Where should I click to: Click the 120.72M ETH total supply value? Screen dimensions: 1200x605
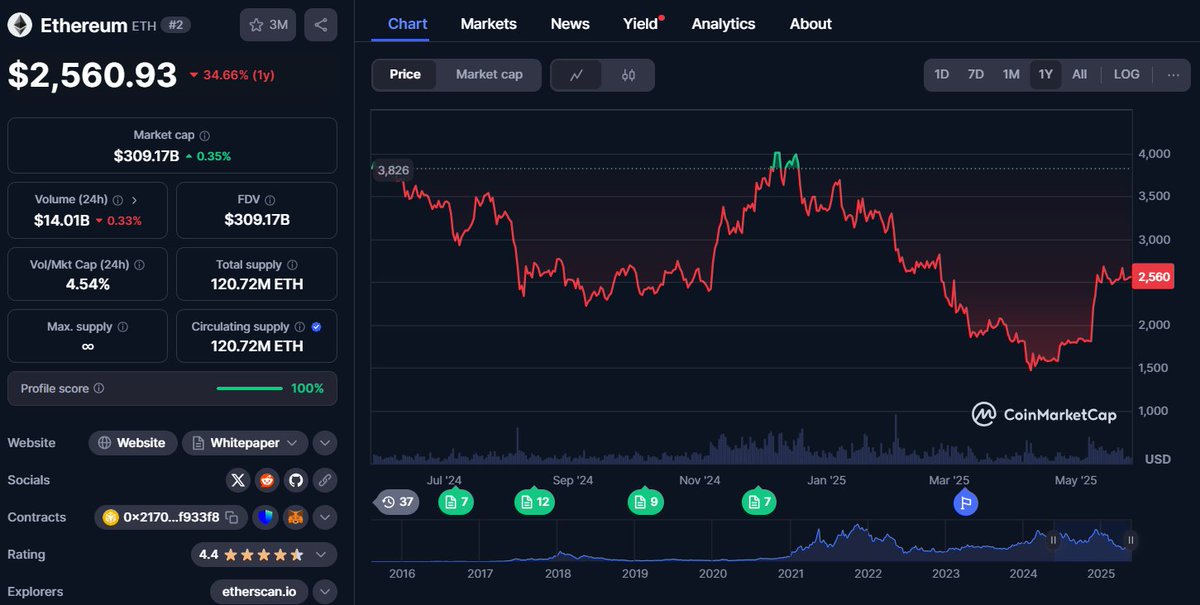[x=257, y=284]
